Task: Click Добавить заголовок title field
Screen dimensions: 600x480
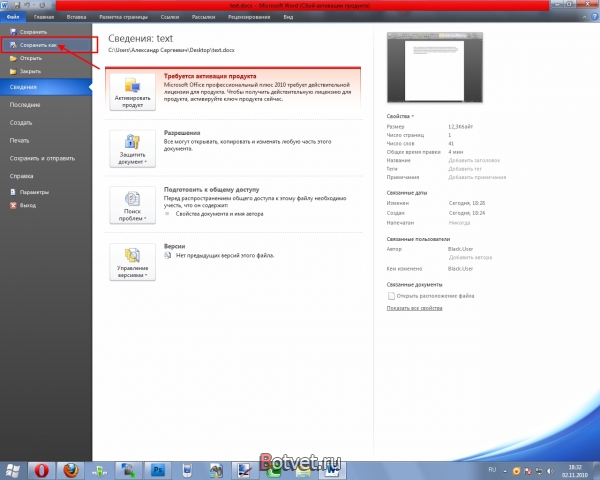Action: 474,160
